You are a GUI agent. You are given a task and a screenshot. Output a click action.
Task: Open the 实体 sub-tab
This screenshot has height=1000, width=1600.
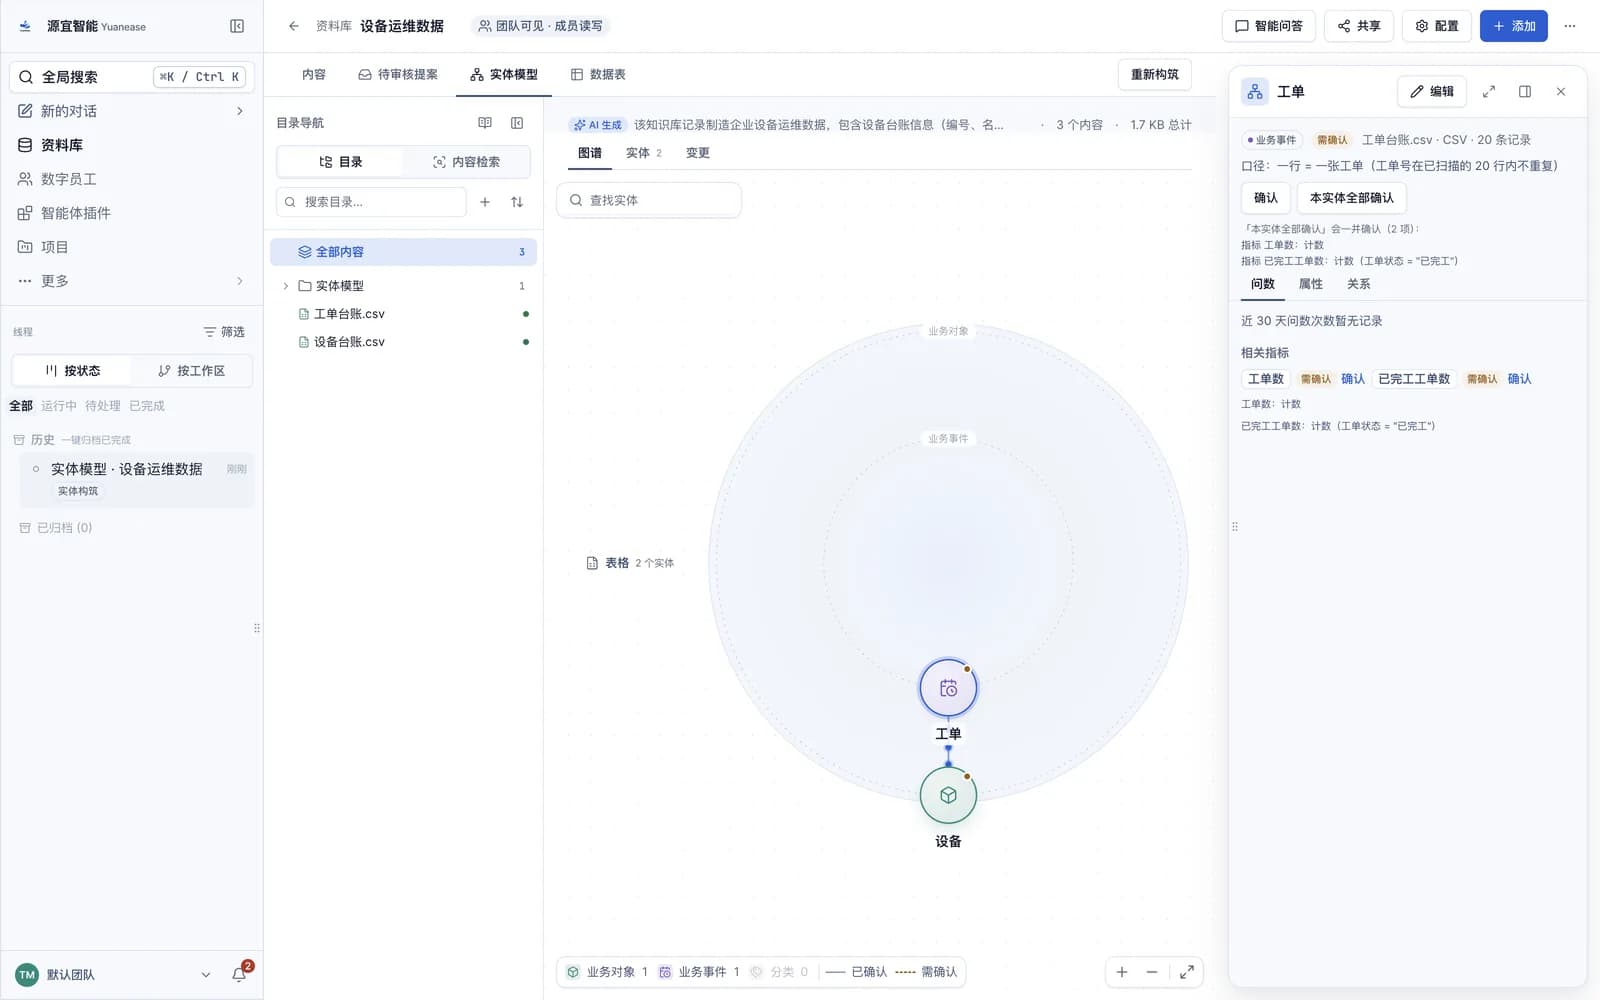click(644, 153)
